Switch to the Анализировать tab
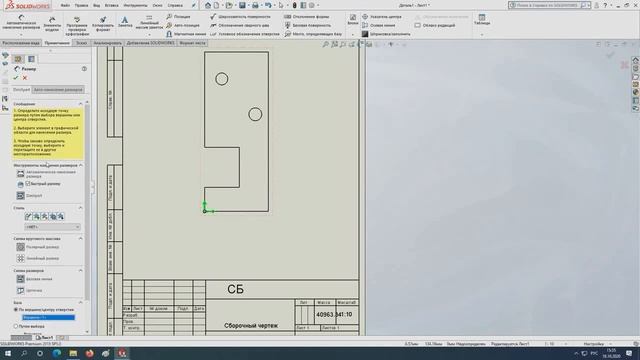 click(x=107, y=43)
